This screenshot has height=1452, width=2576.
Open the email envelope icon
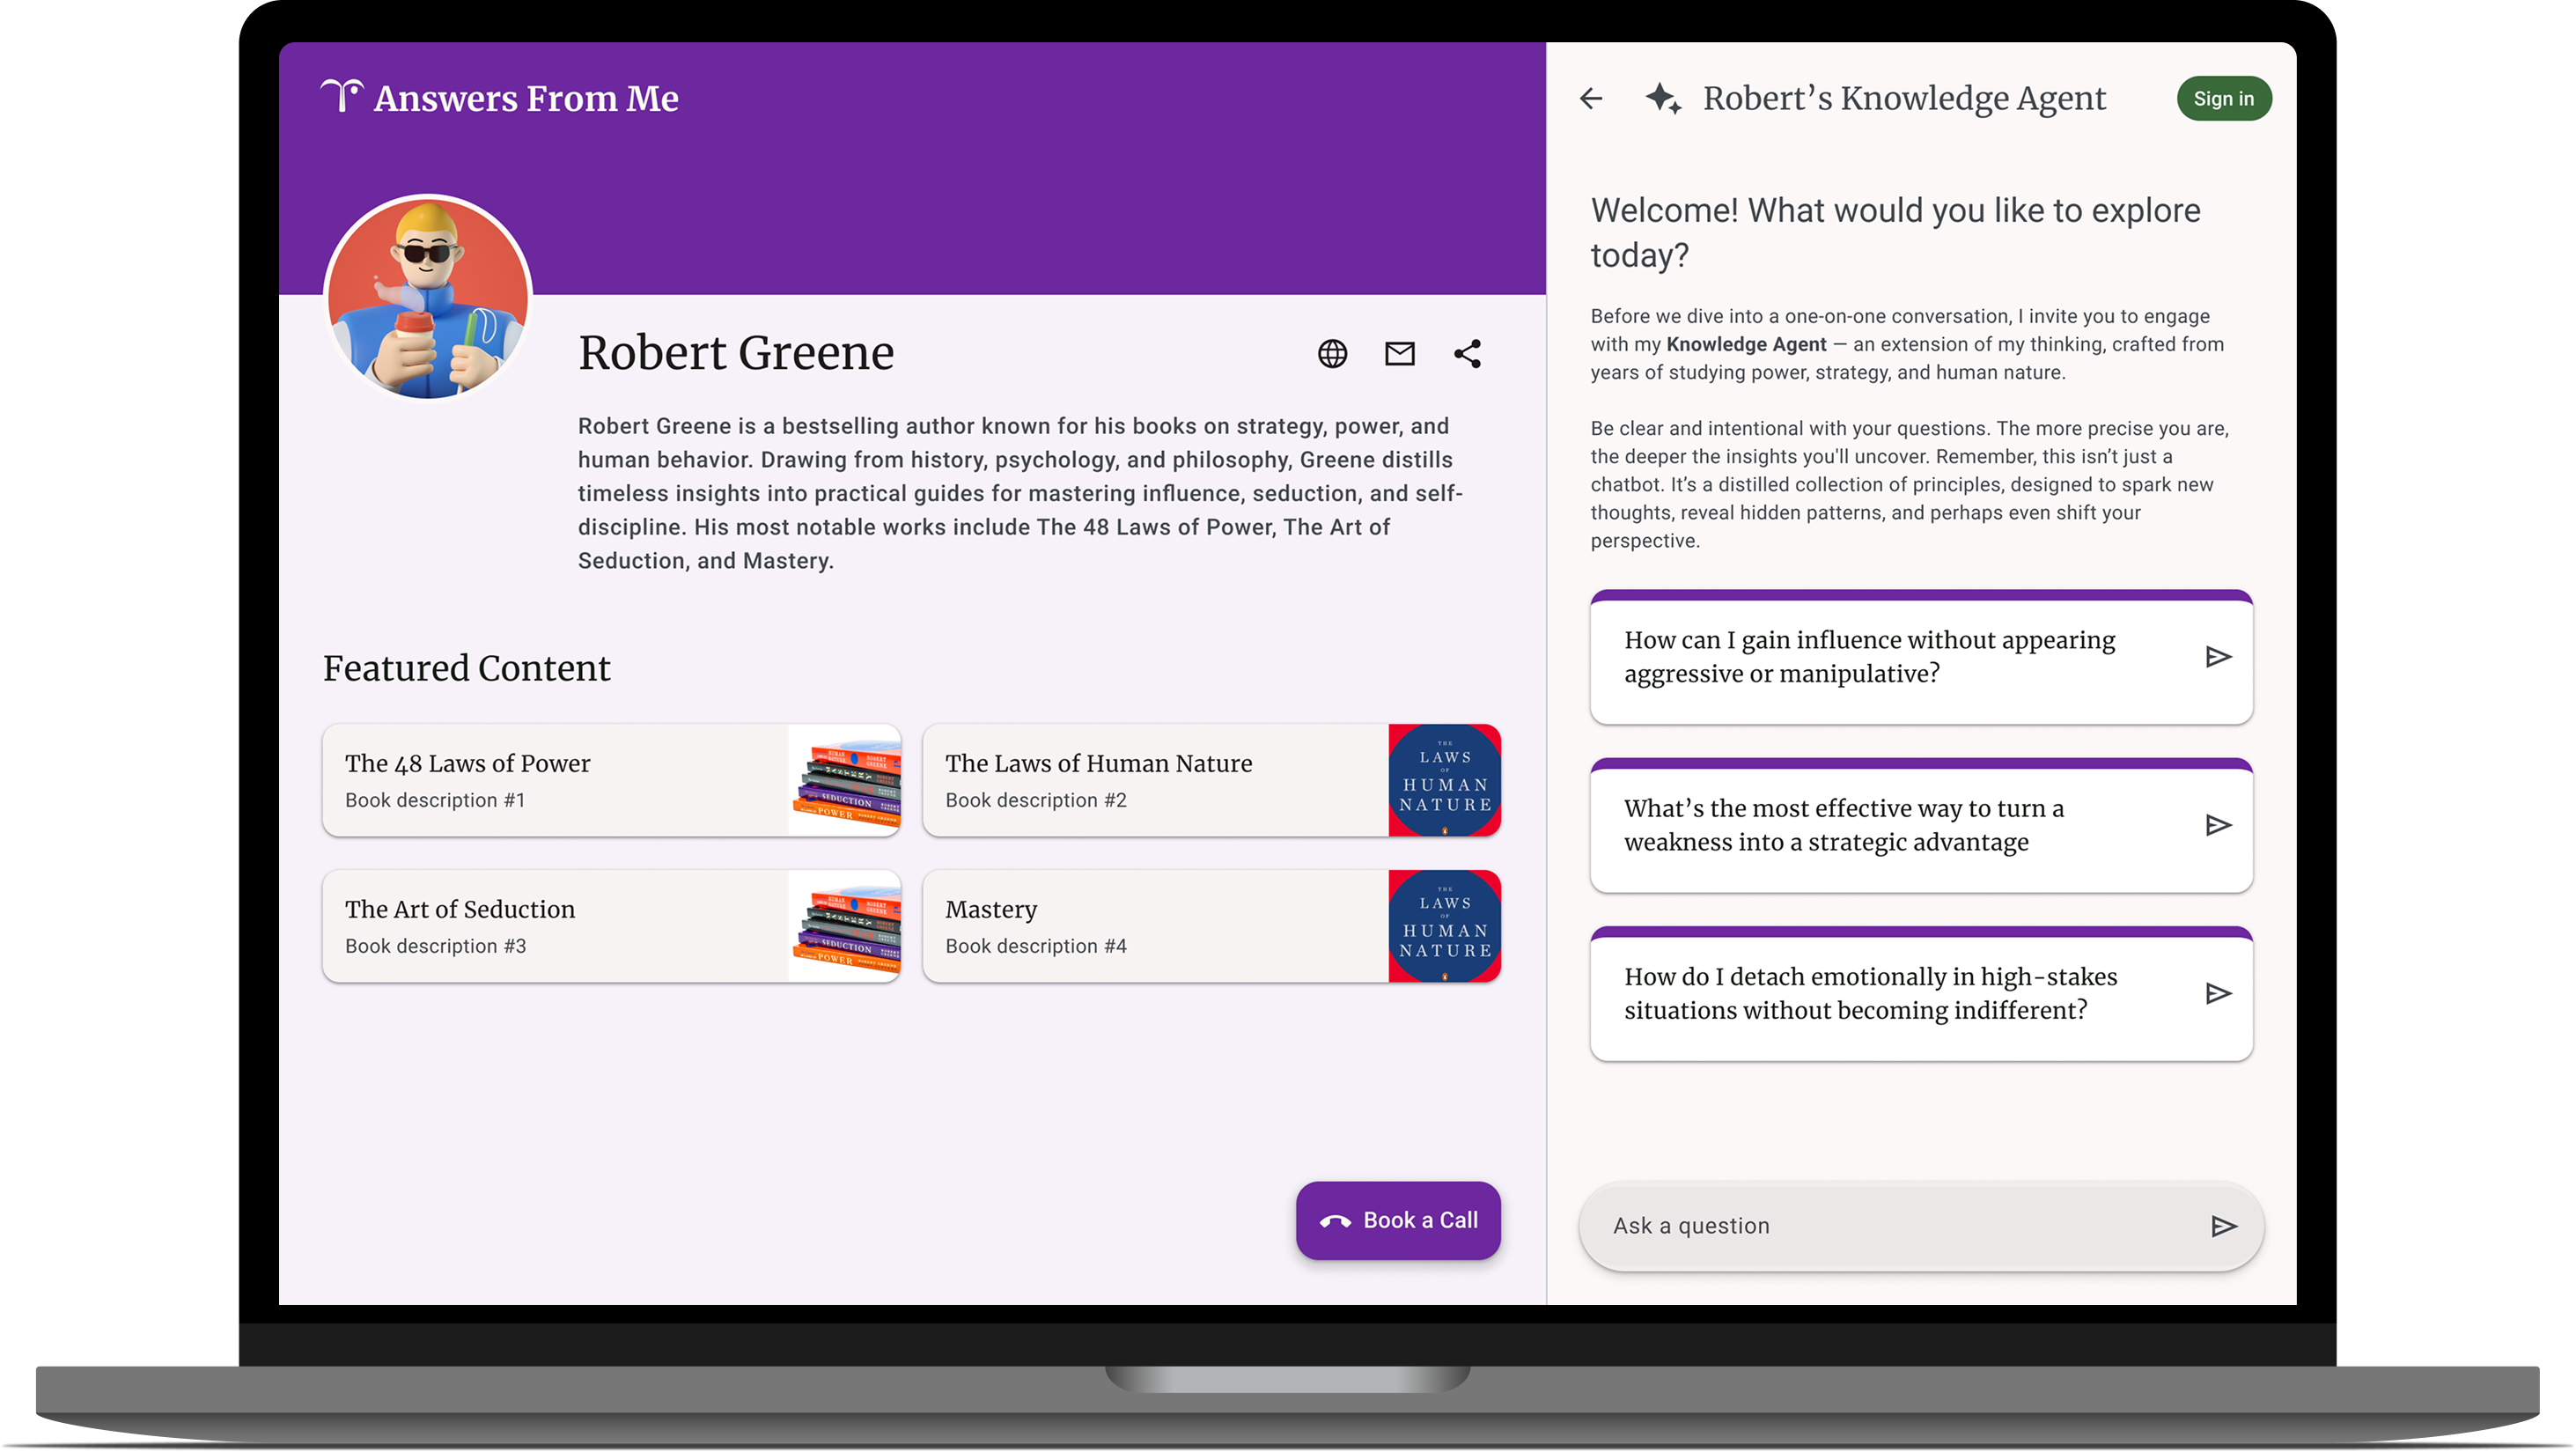tap(1399, 353)
